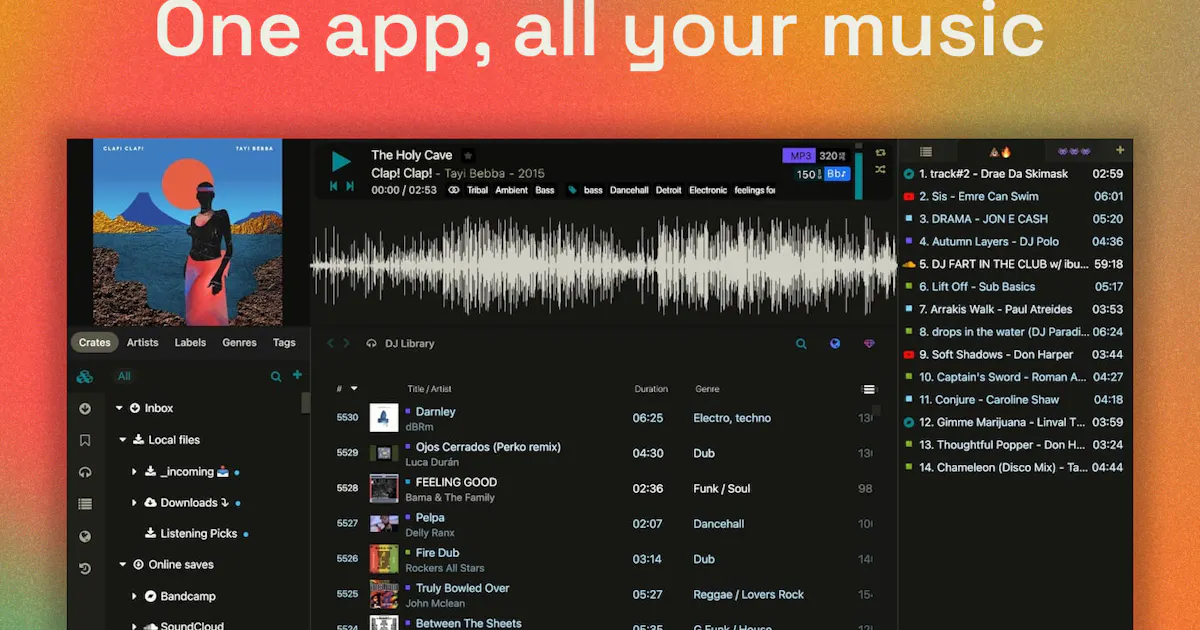Switch to the Genres tab

point(240,342)
